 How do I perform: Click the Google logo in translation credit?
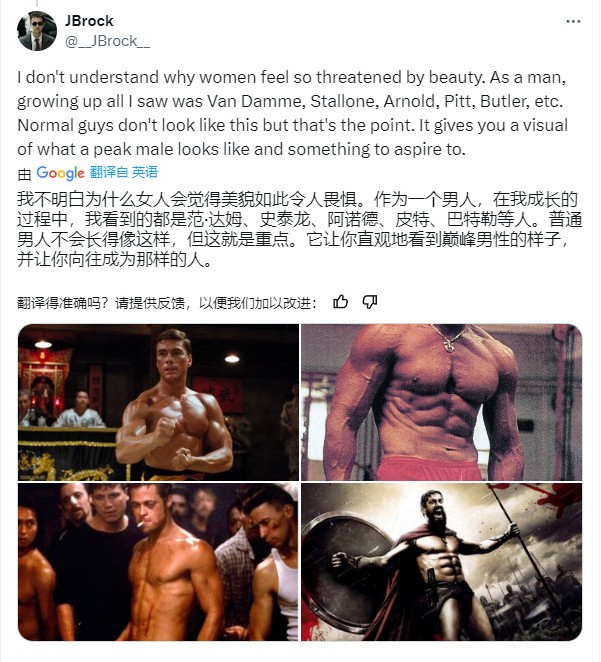60,173
